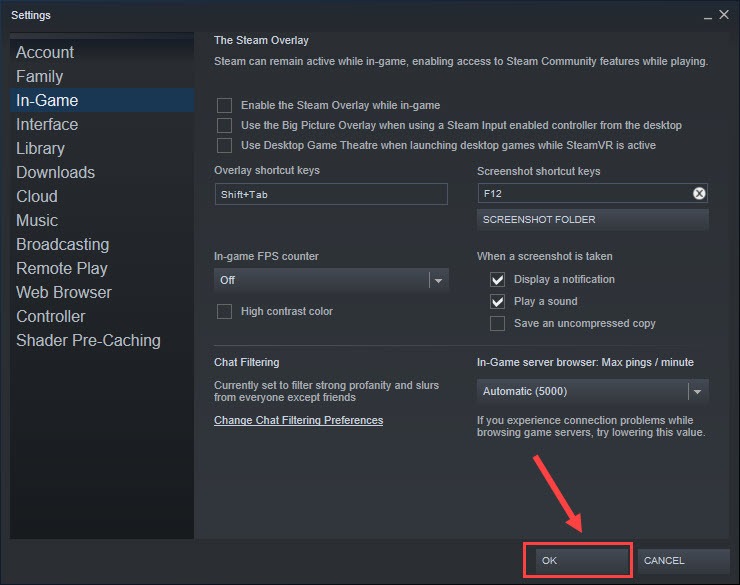Toggle Big Picture Overlay checkbox
Screen dimensions: 740x585
click(224, 125)
